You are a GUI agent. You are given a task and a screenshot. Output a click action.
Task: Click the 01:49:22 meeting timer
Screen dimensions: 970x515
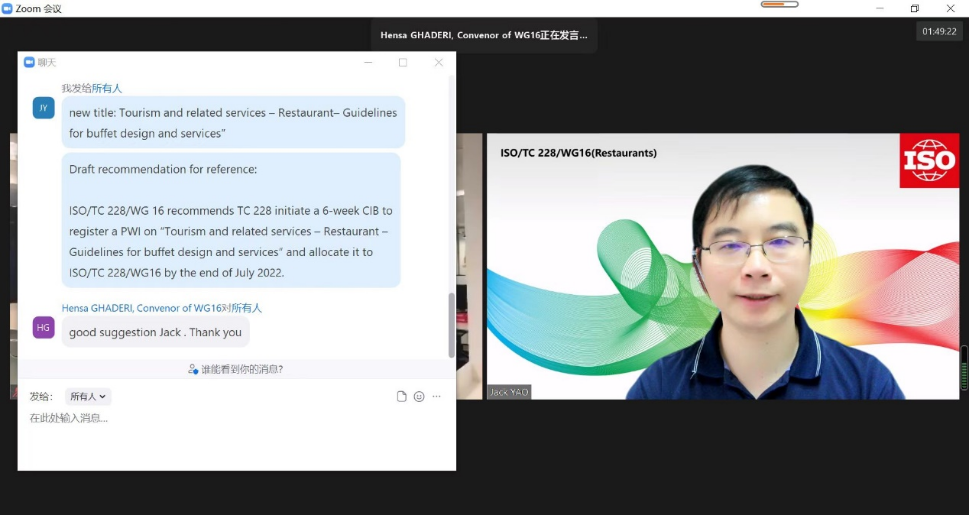[939, 31]
